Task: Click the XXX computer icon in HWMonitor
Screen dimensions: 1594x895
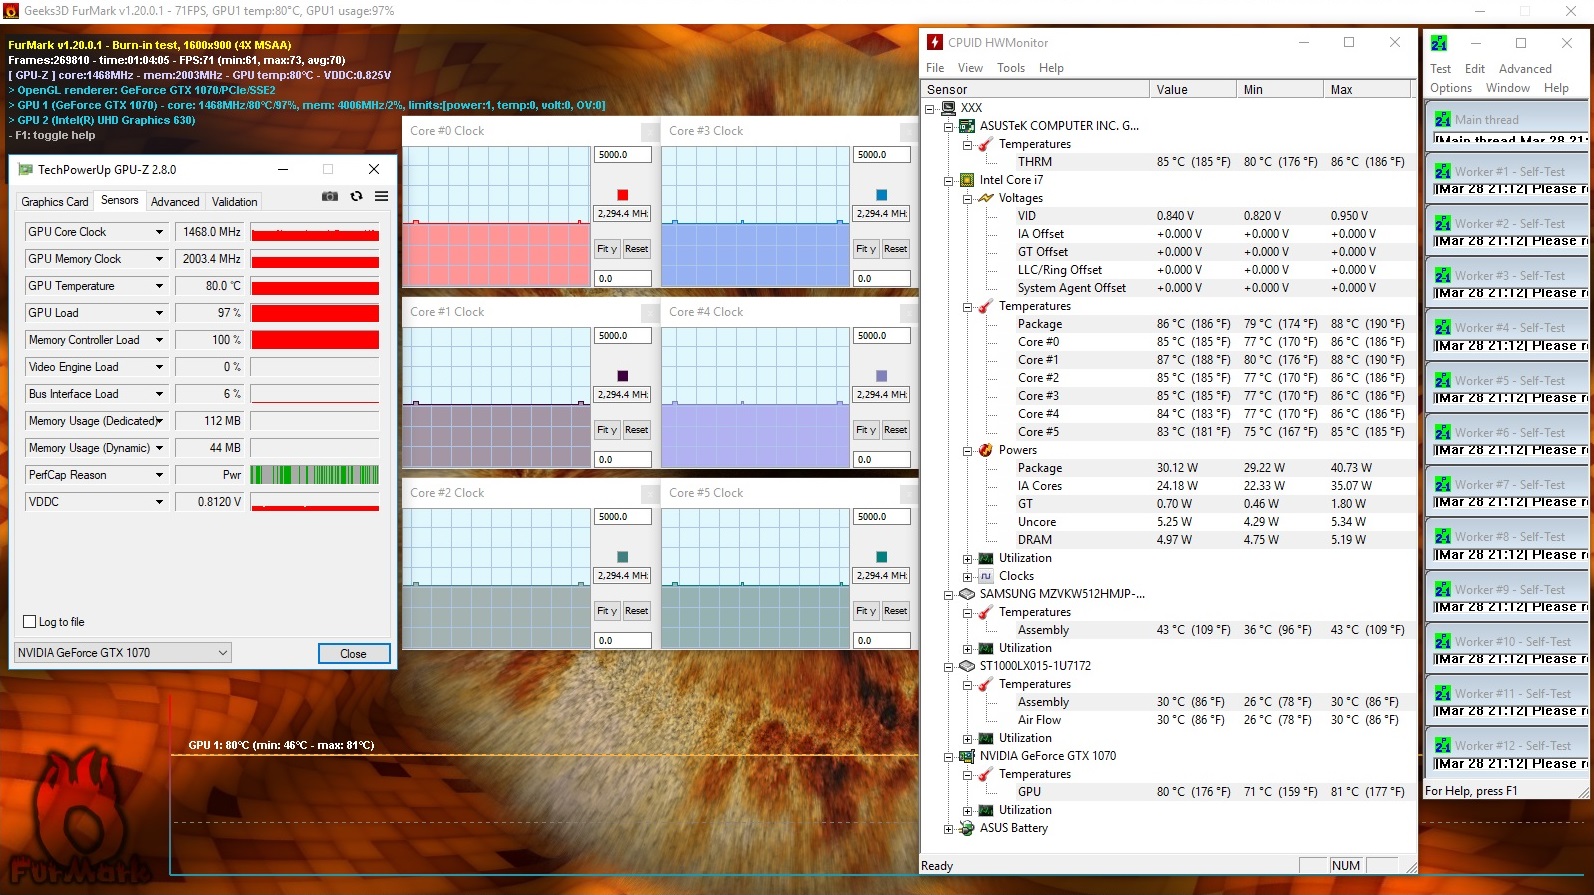Action: coord(948,108)
